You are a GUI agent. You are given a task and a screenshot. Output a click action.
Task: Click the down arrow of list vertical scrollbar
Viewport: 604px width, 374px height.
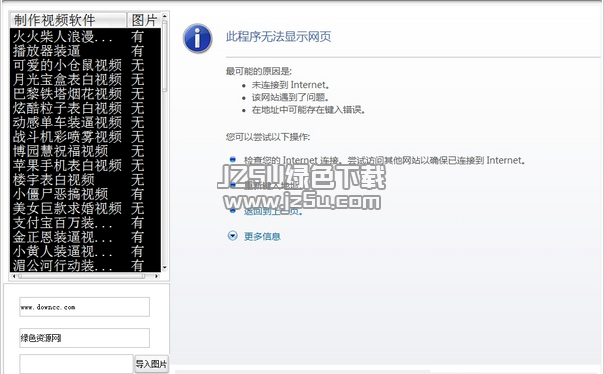click(x=164, y=268)
